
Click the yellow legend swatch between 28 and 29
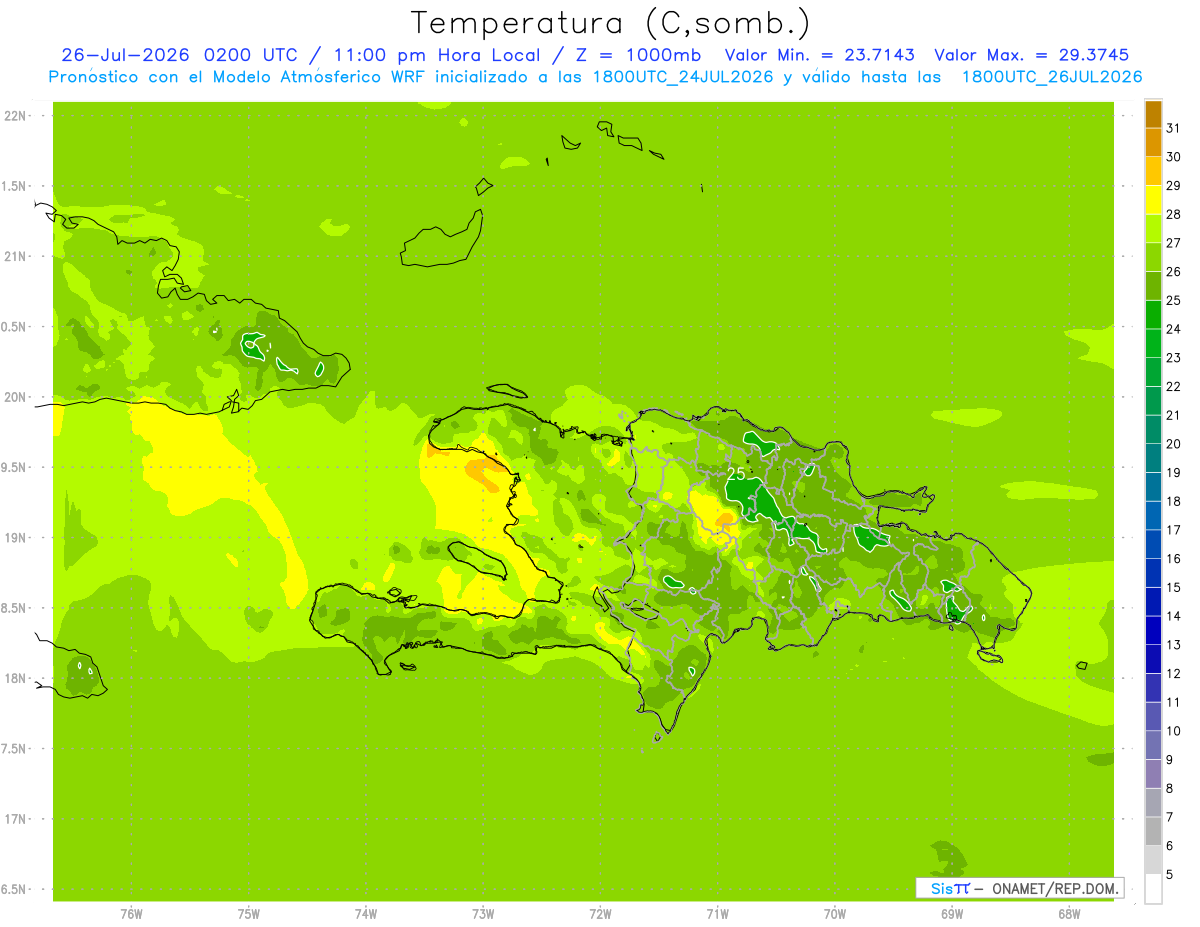click(1153, 200)
